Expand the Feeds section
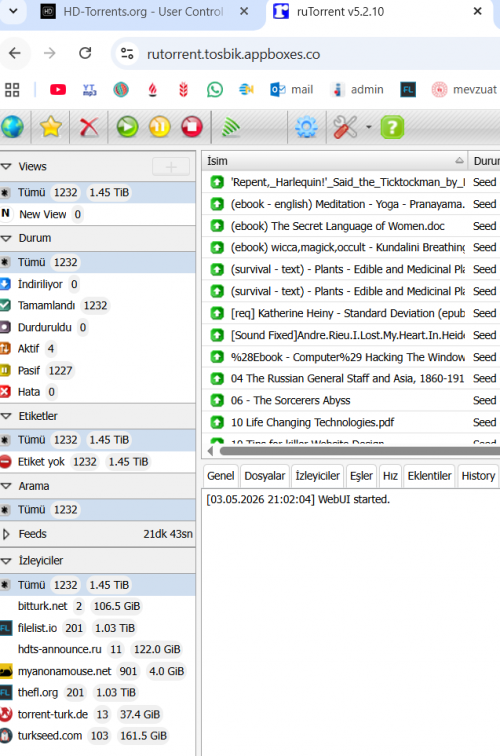Image resolution: width=500 pixels, height=756 pixels. pyautogui.click(x=6, y=534)
